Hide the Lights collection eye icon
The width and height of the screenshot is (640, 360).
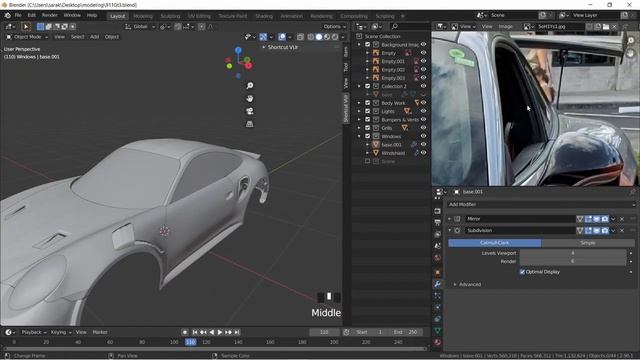[x=423, y=111]
